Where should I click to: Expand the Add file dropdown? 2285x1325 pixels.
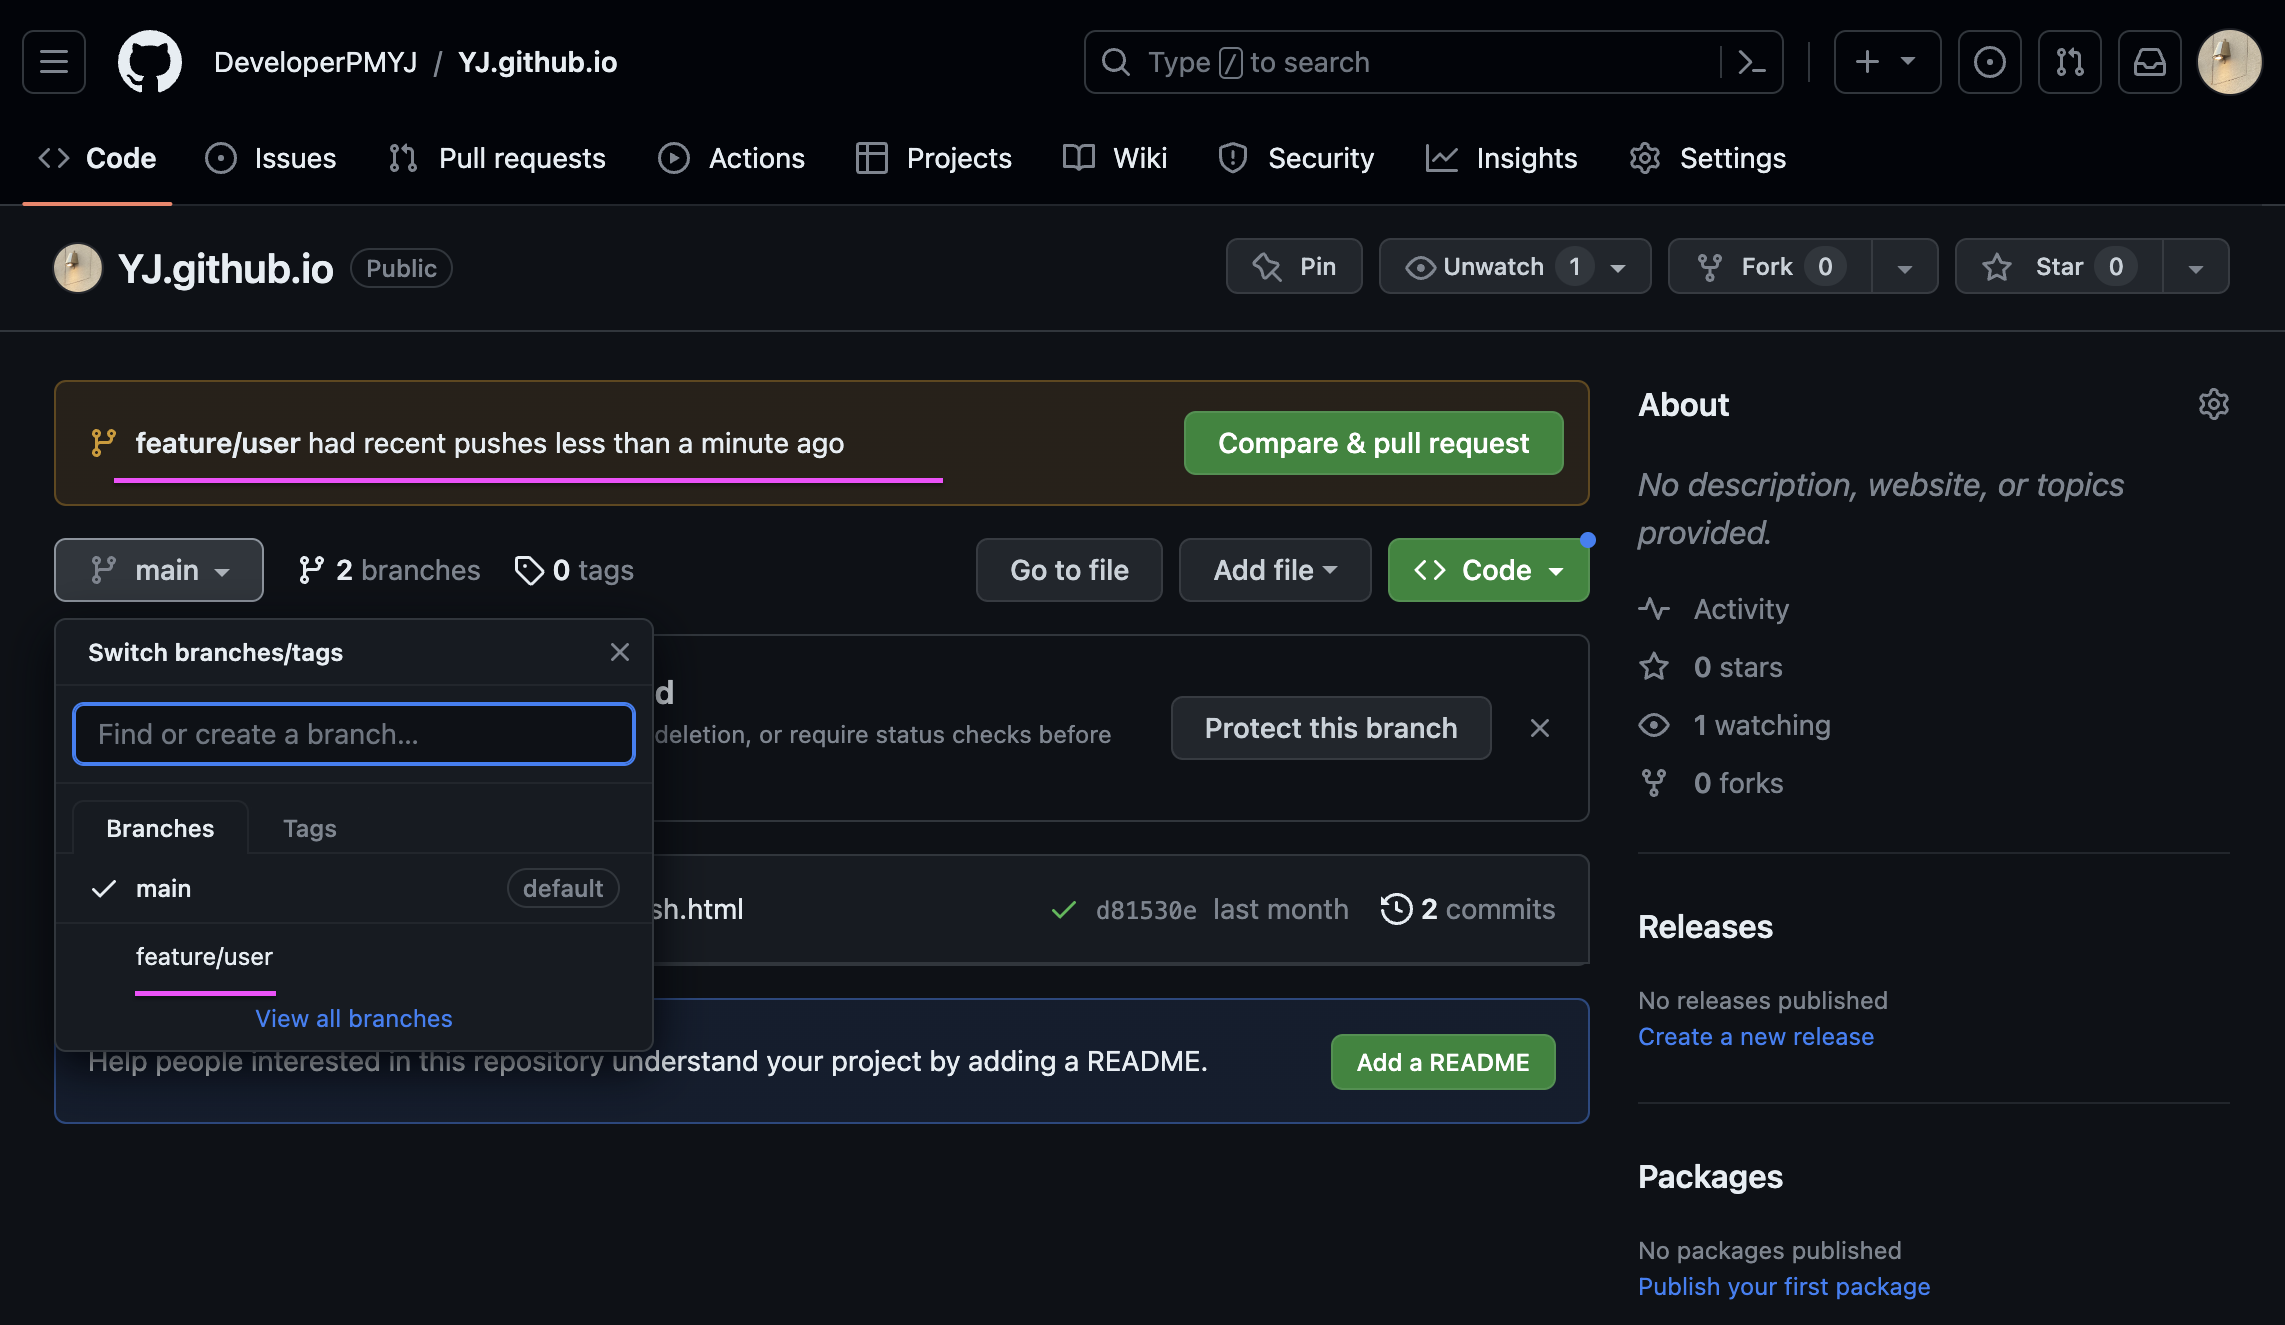coord(1274,570)
